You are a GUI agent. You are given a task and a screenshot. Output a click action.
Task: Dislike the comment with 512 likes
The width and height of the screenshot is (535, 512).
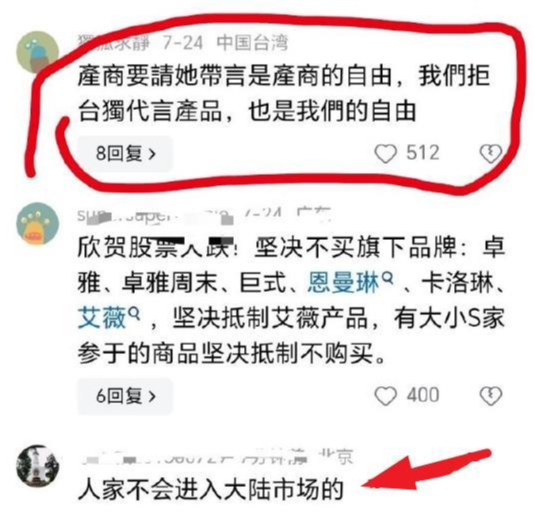[x=491, y=154]
